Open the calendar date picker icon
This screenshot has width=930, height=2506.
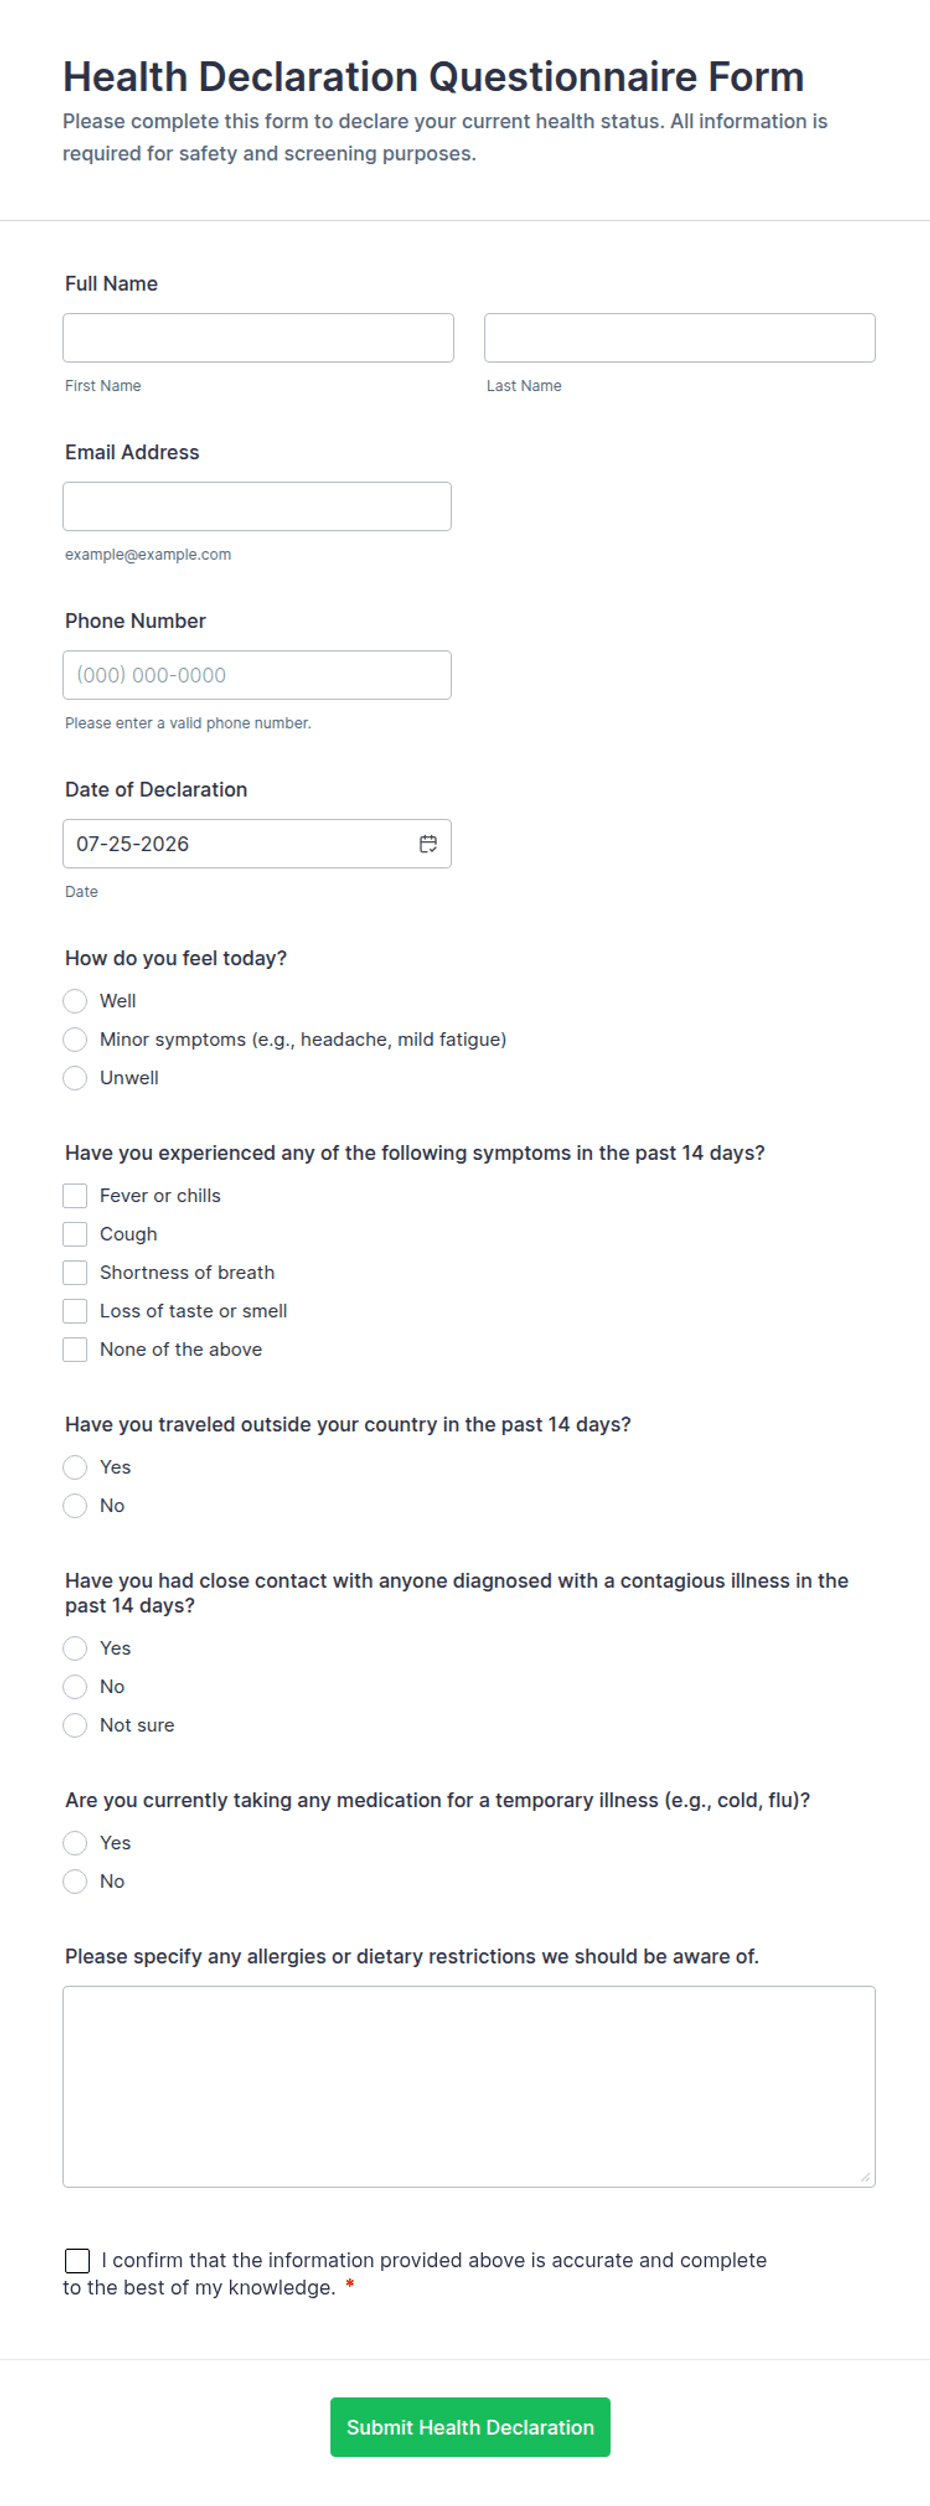pyautogui.click(x=428, y=844)
